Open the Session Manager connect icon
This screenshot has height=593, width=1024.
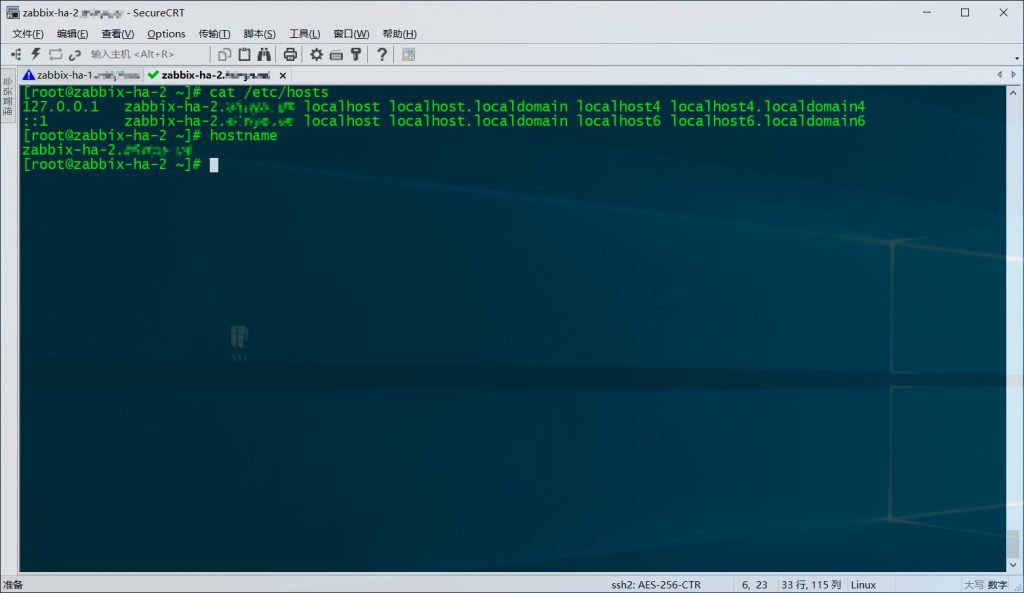coord(16,54)
